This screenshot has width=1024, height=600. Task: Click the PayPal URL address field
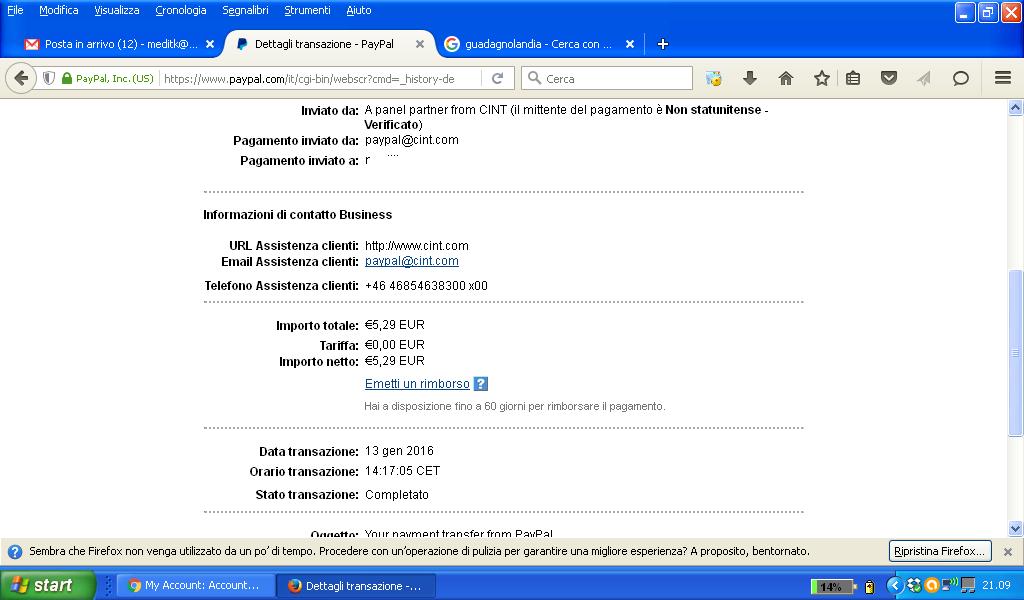[x=320, y=78]
